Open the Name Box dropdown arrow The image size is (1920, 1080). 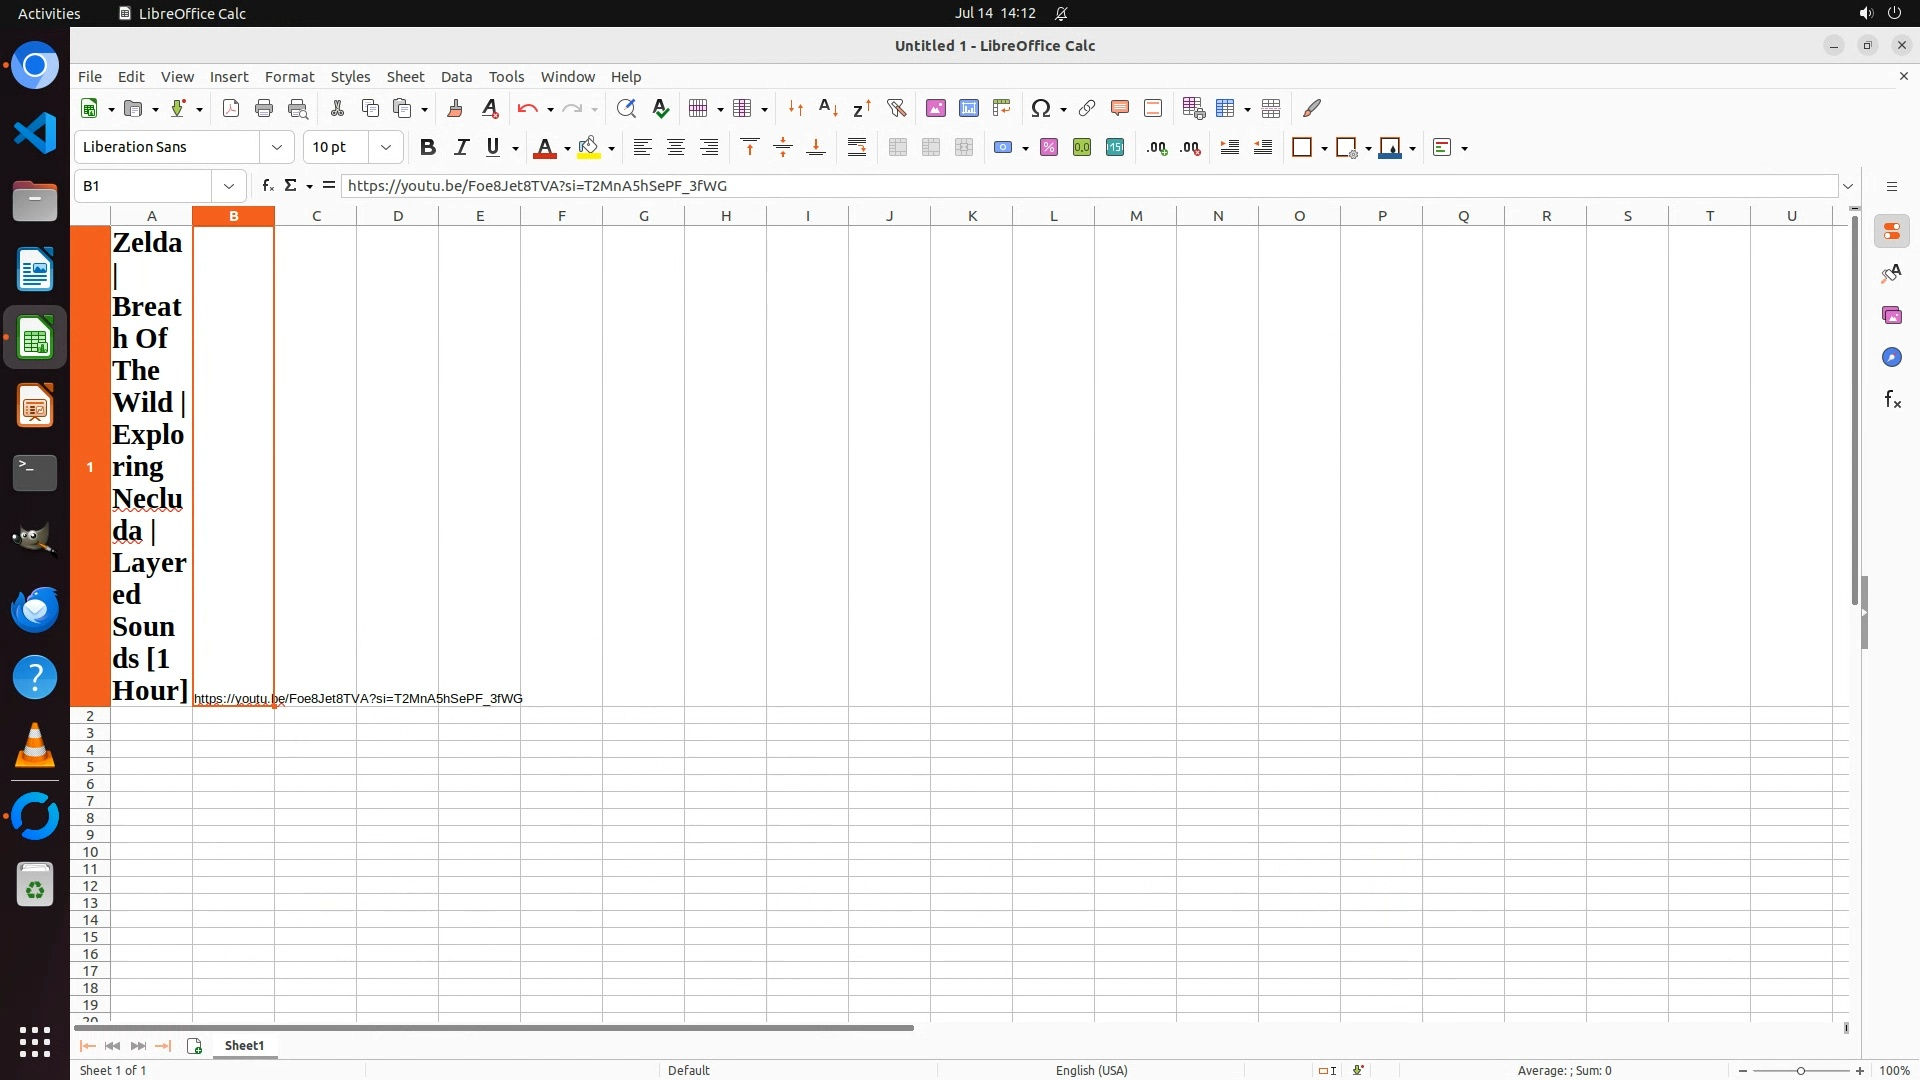[x=229, y=186]
